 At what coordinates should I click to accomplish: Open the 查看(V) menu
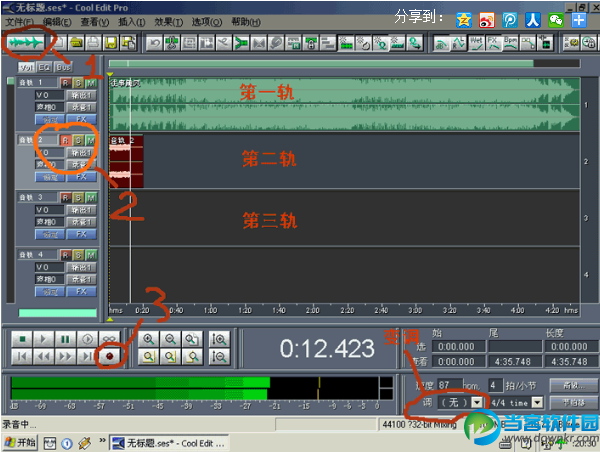95,22
